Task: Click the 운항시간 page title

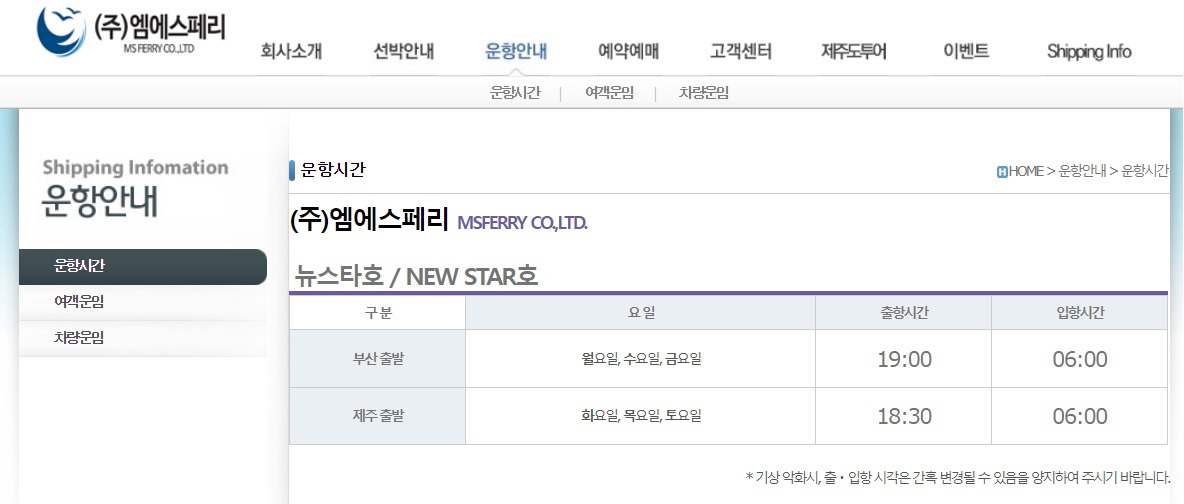Action: pos(333,170)
